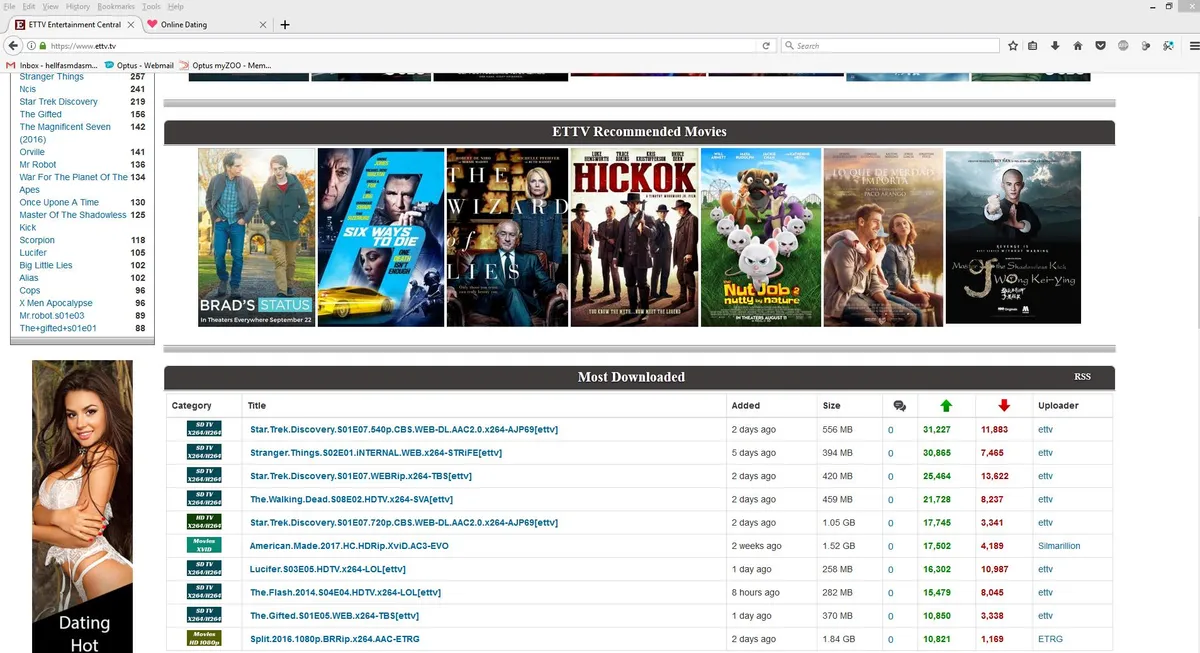1200x653 pixels.
Task: Click category badge of The.Flash.2014.S04E04 row
Action: [204, 591]
